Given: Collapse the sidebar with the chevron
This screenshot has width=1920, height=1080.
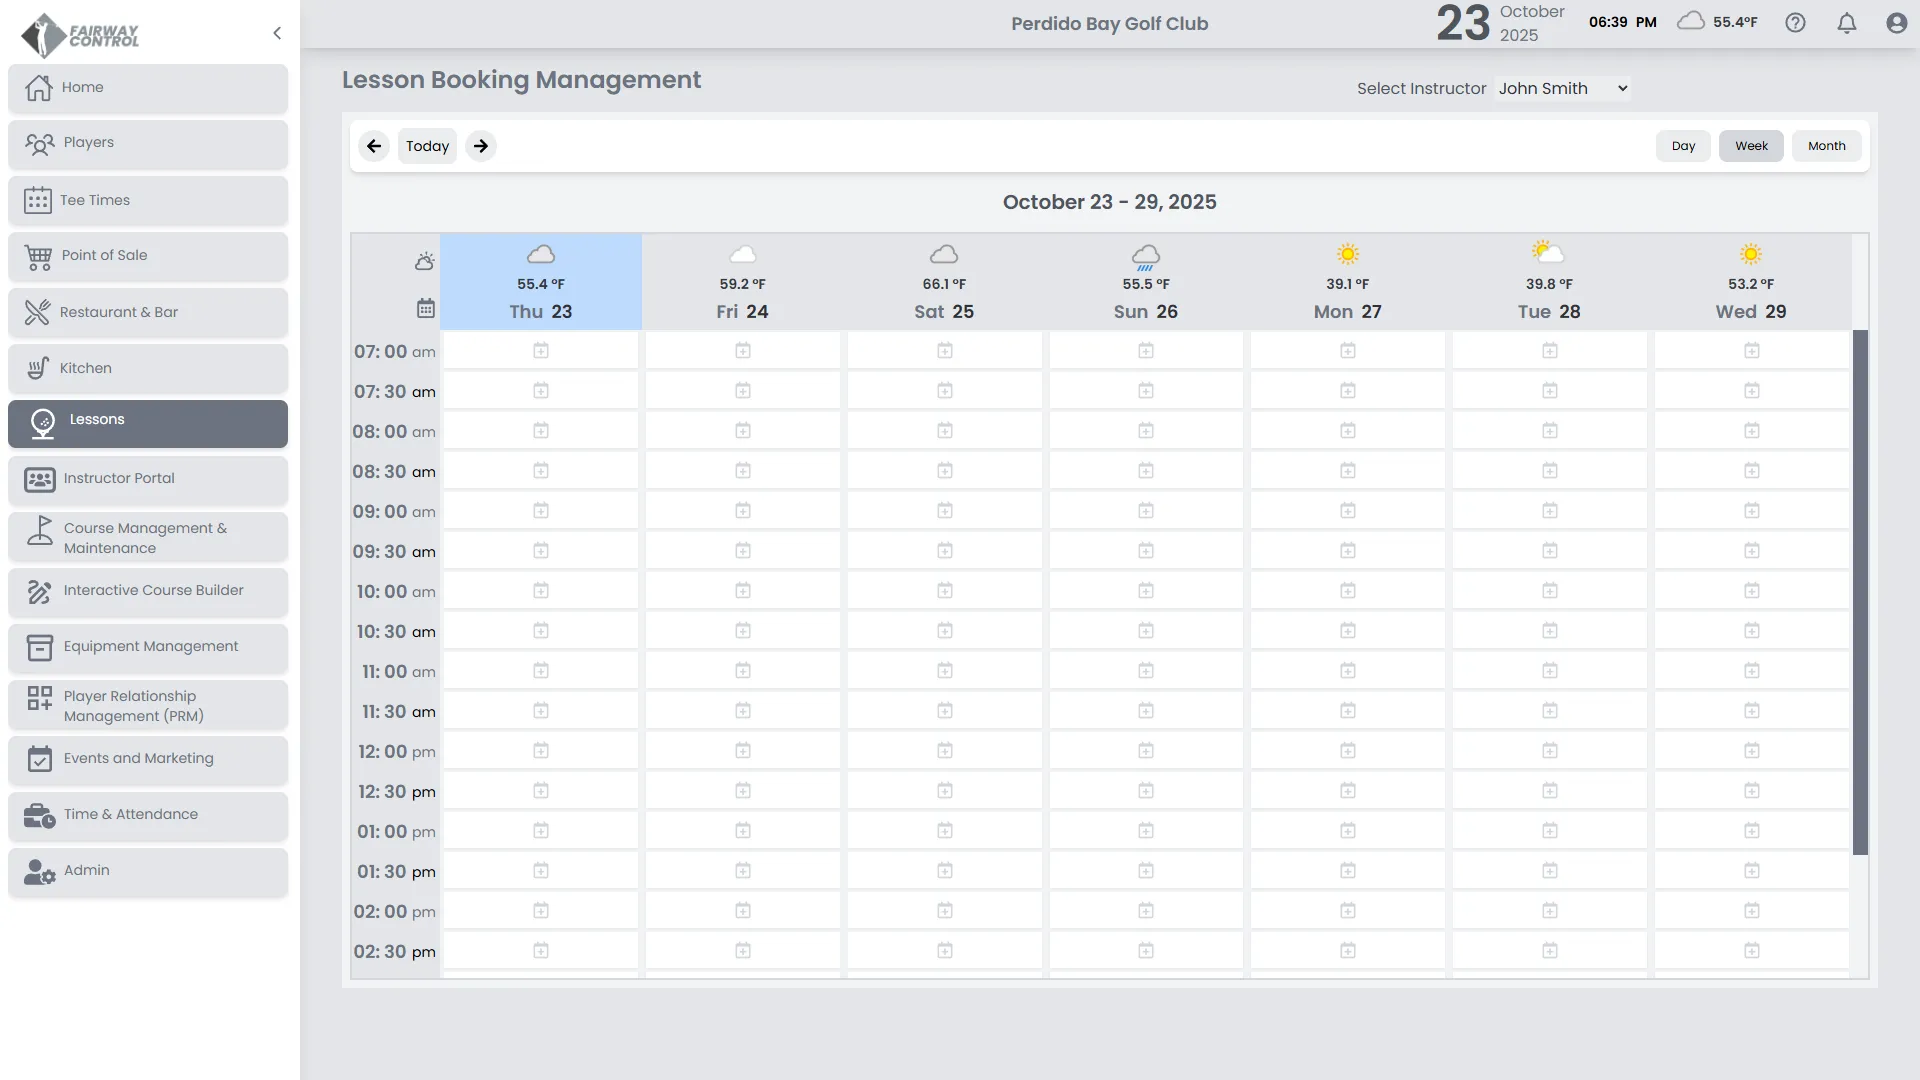Looking at the screenshot, I should [277, 33].
